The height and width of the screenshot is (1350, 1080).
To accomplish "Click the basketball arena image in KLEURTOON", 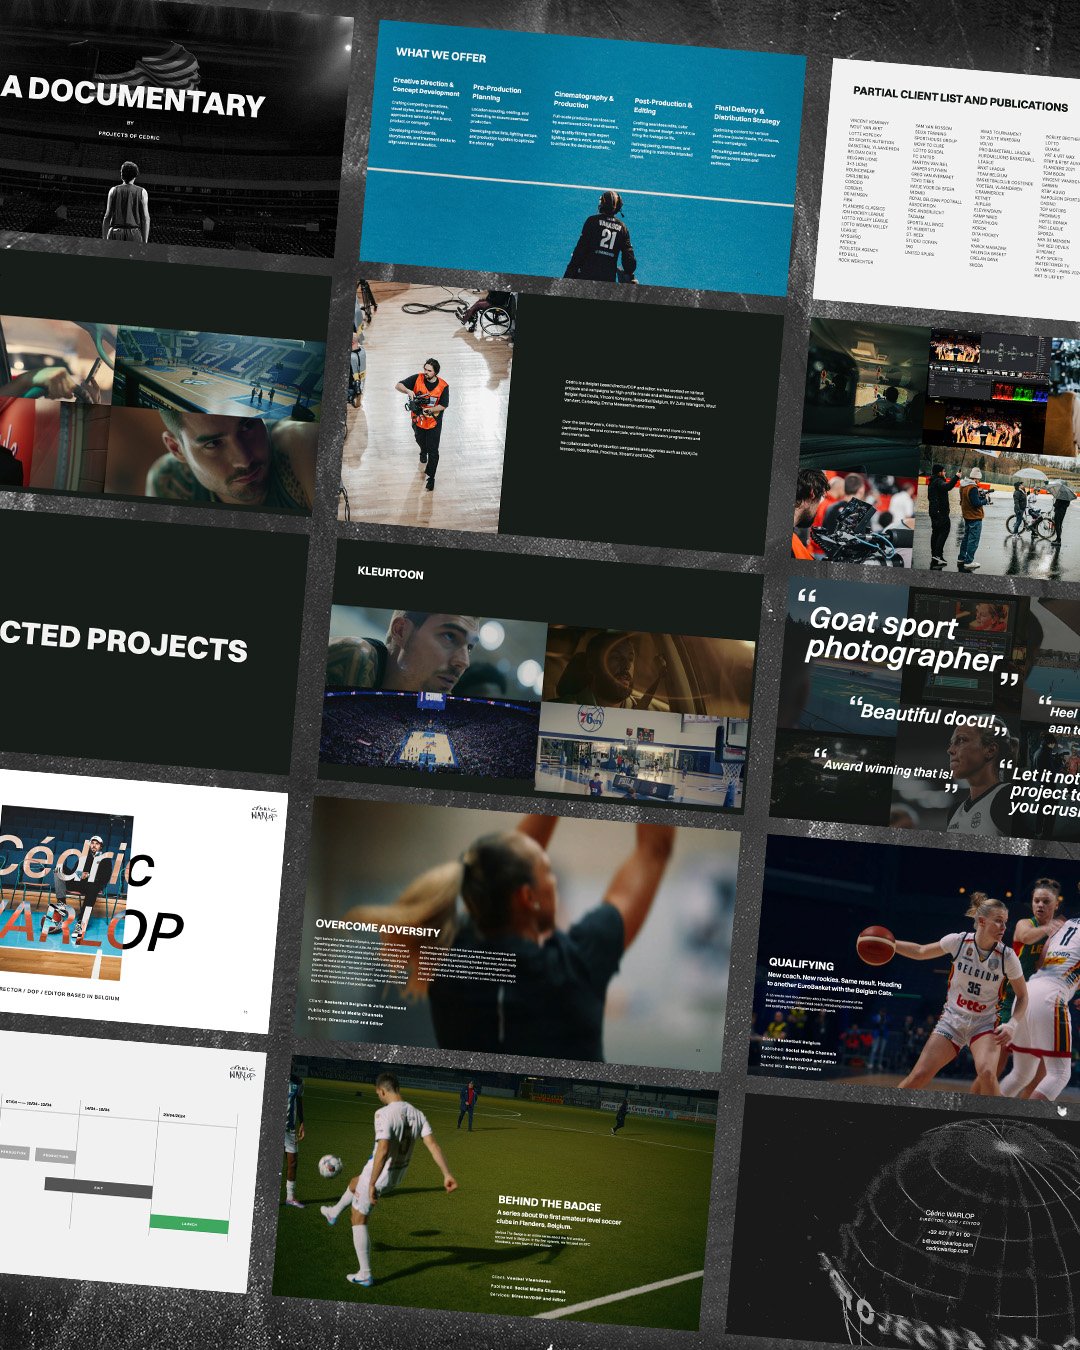I will tap(430, 733).
